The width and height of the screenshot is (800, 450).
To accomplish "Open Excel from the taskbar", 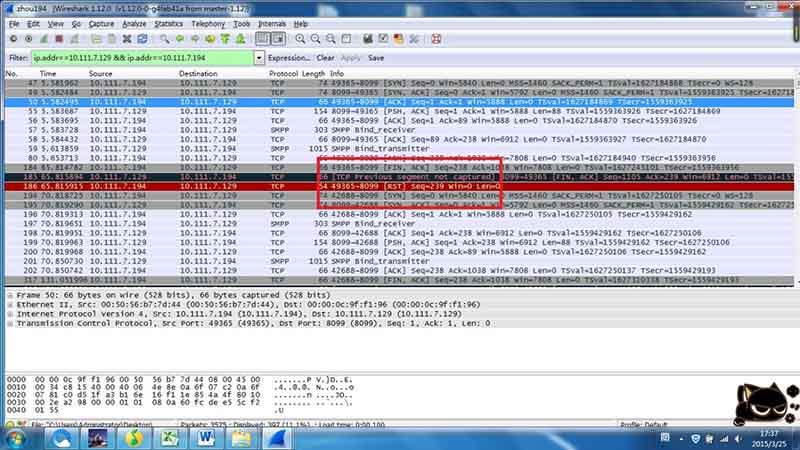I will [x=169, y=439].
